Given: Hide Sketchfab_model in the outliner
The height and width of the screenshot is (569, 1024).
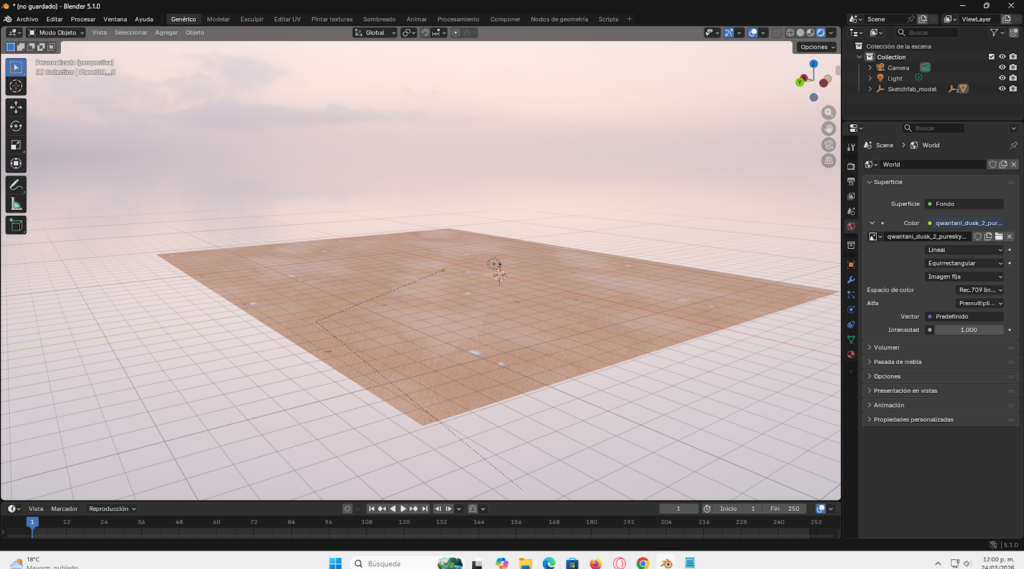Looking at the screenshot, I should (x=1002, y=89).
